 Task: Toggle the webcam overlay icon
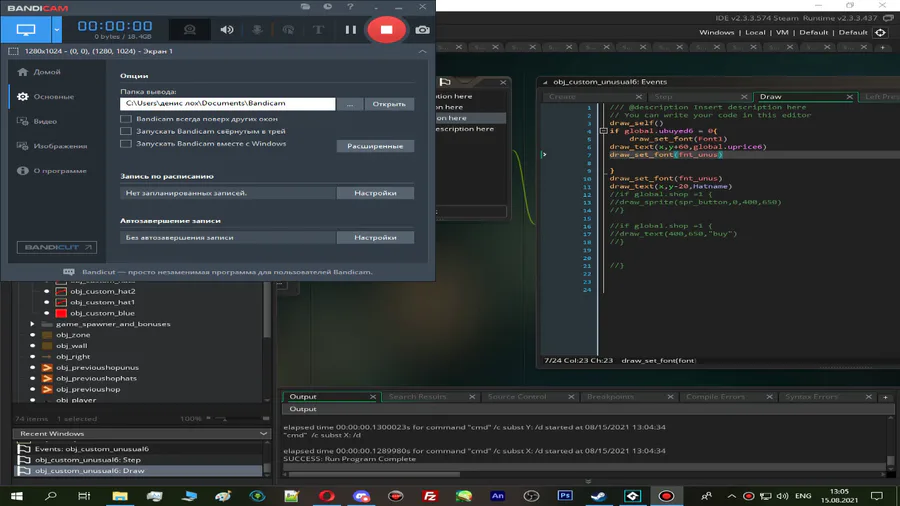click(189, 30)
